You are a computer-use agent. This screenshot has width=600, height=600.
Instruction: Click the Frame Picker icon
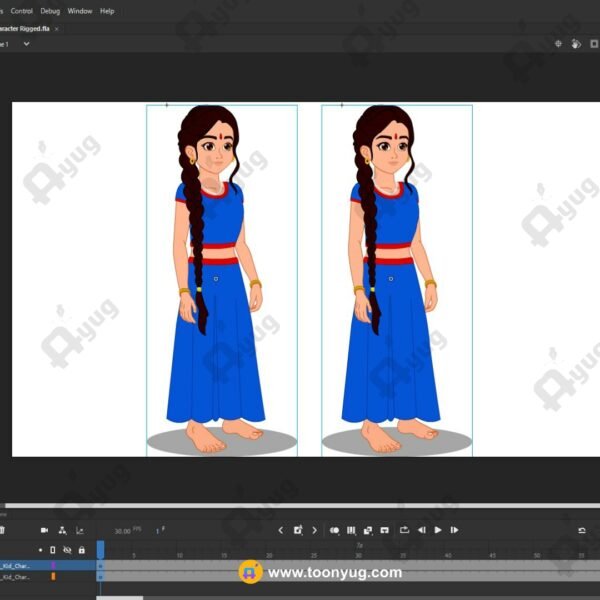(385, 530)
